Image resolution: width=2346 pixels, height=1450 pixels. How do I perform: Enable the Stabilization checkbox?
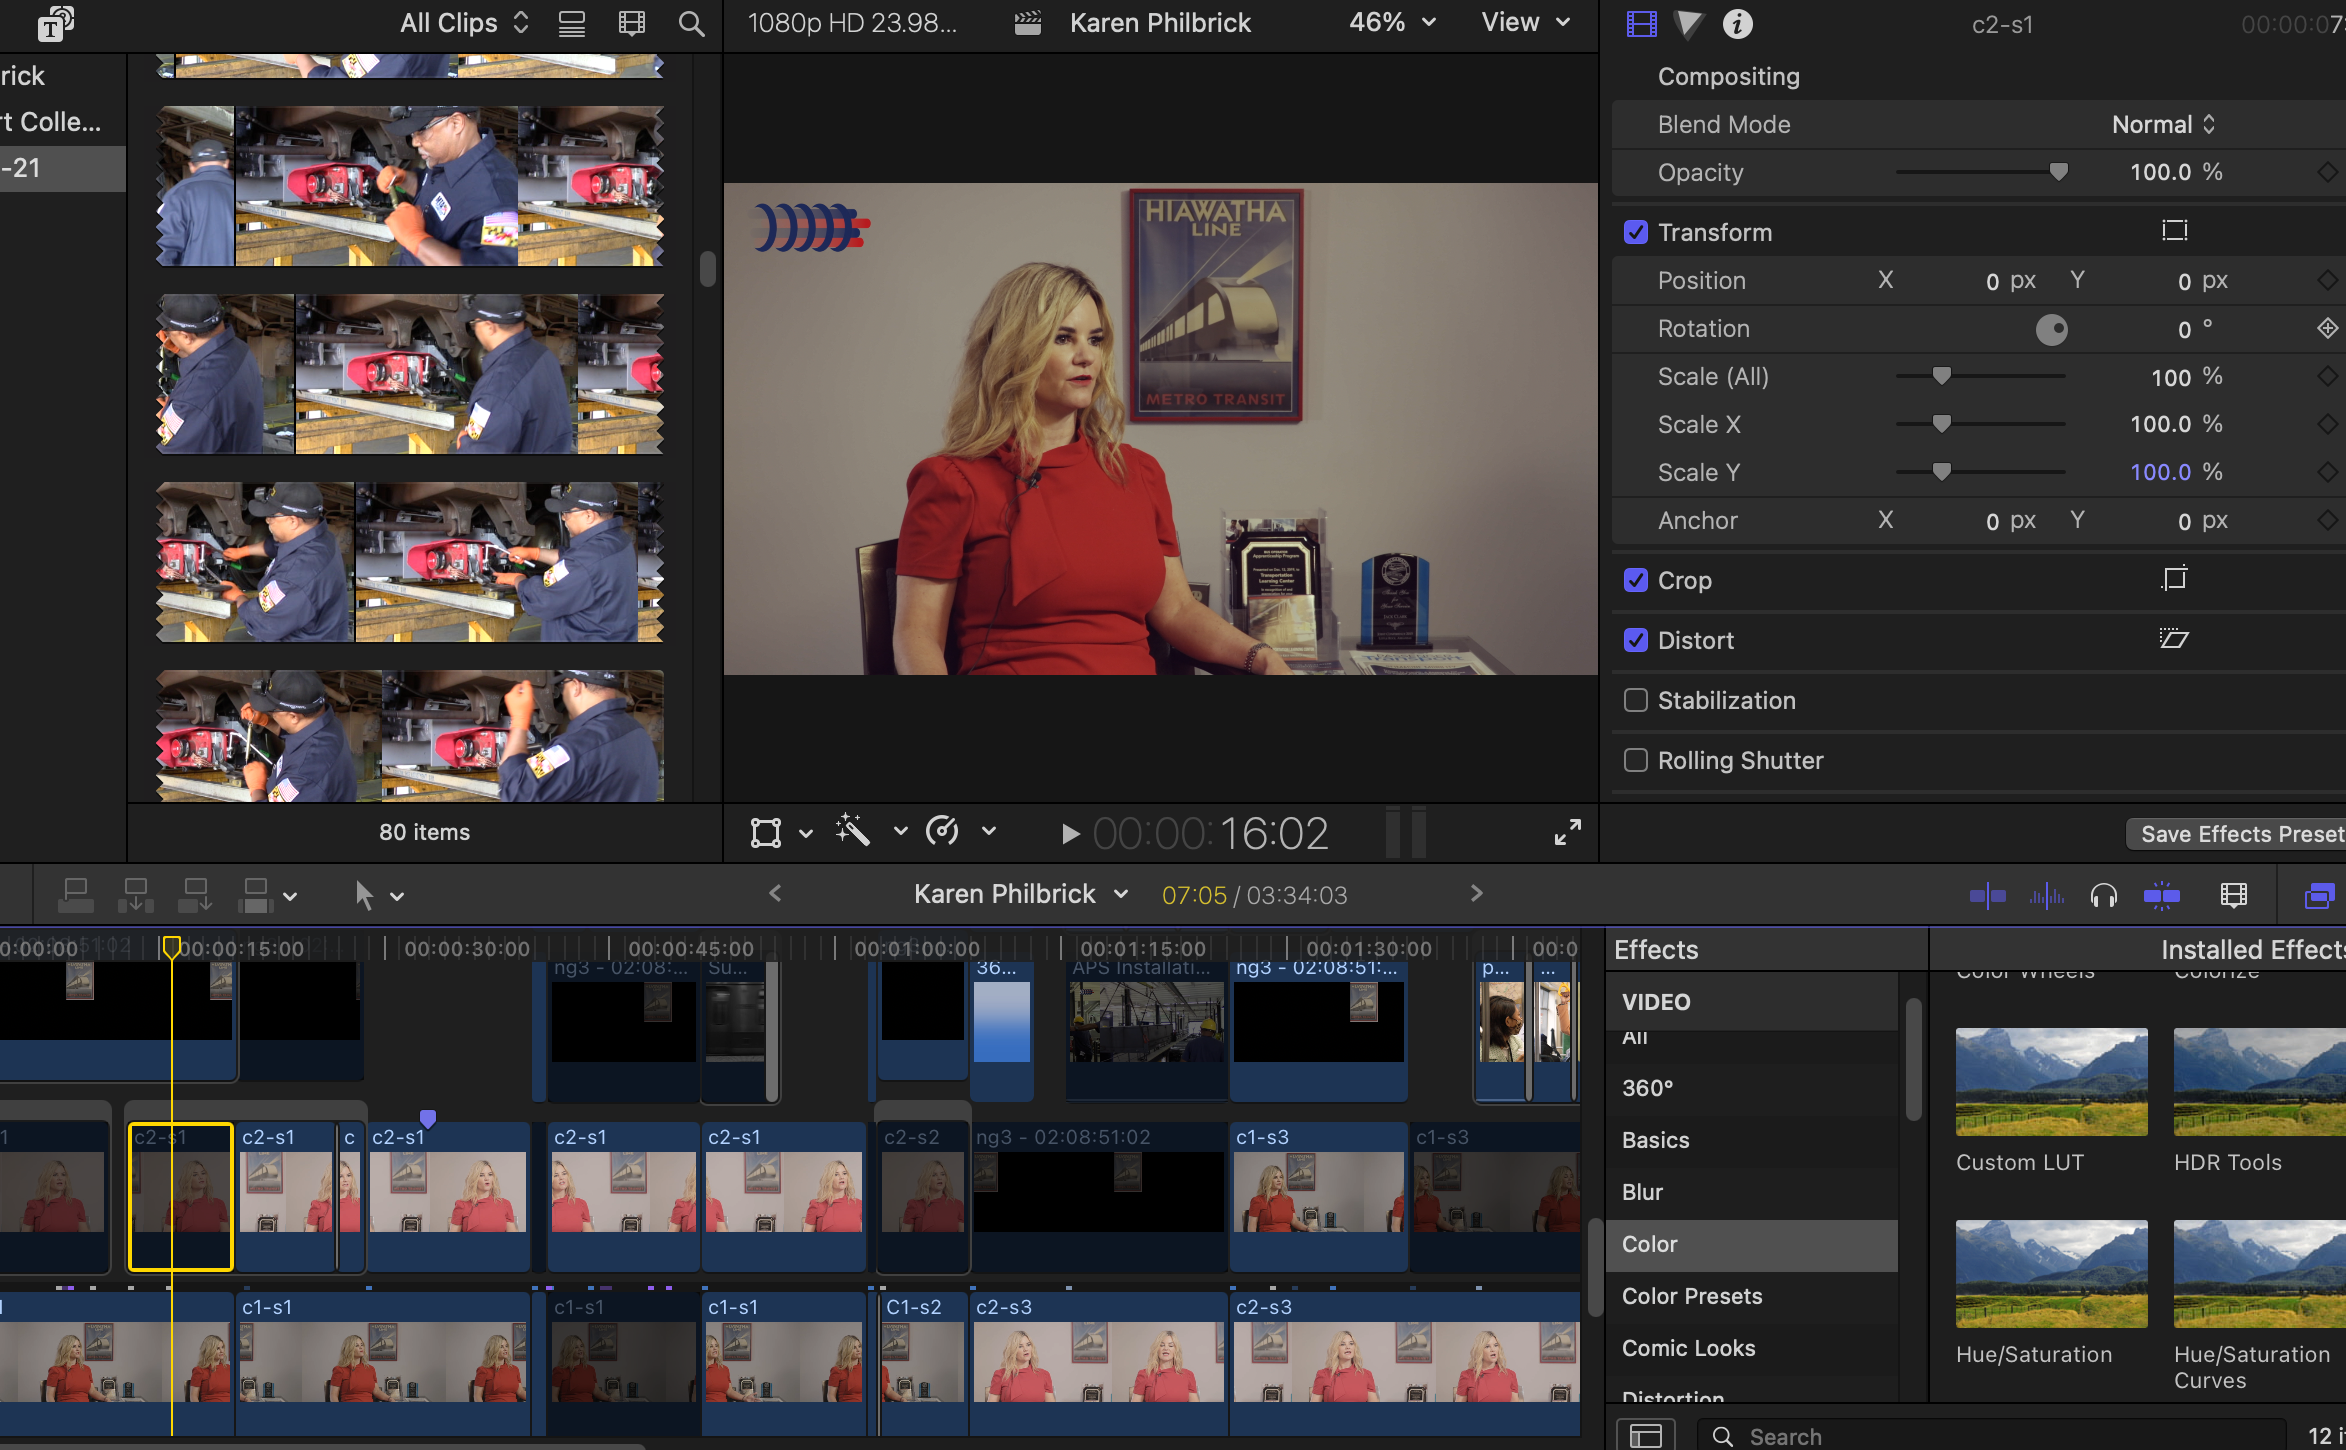(1636, 700)
